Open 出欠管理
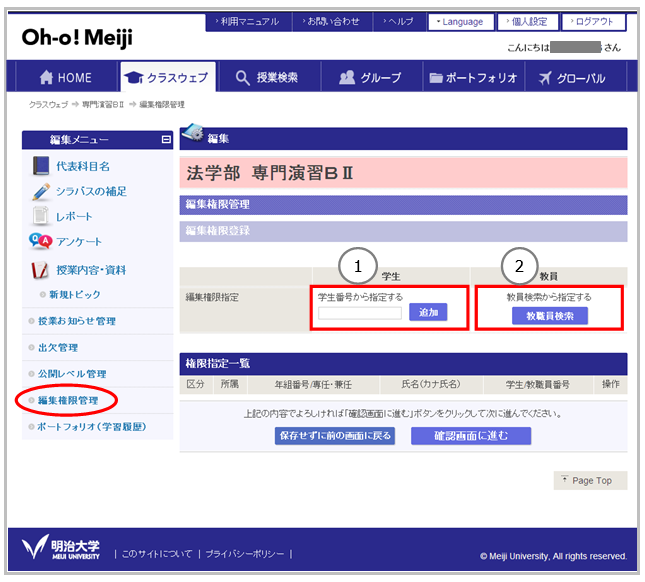 point(58,348)
